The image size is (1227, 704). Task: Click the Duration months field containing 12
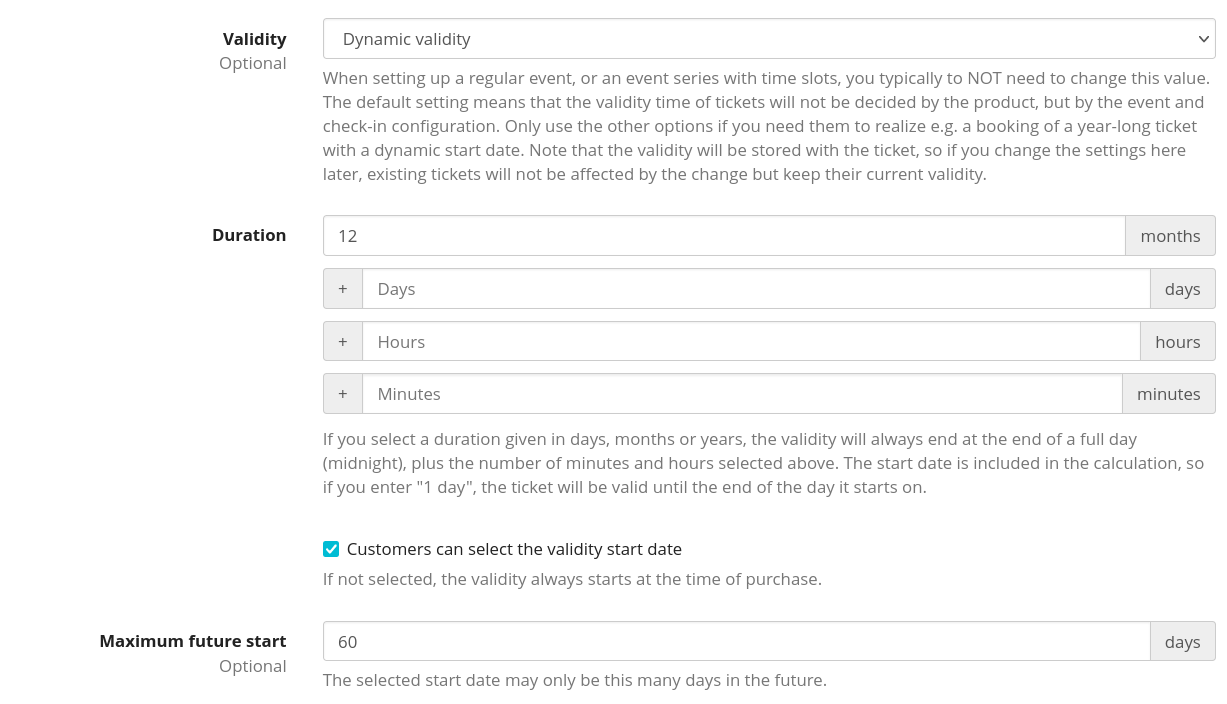(724, 236)
